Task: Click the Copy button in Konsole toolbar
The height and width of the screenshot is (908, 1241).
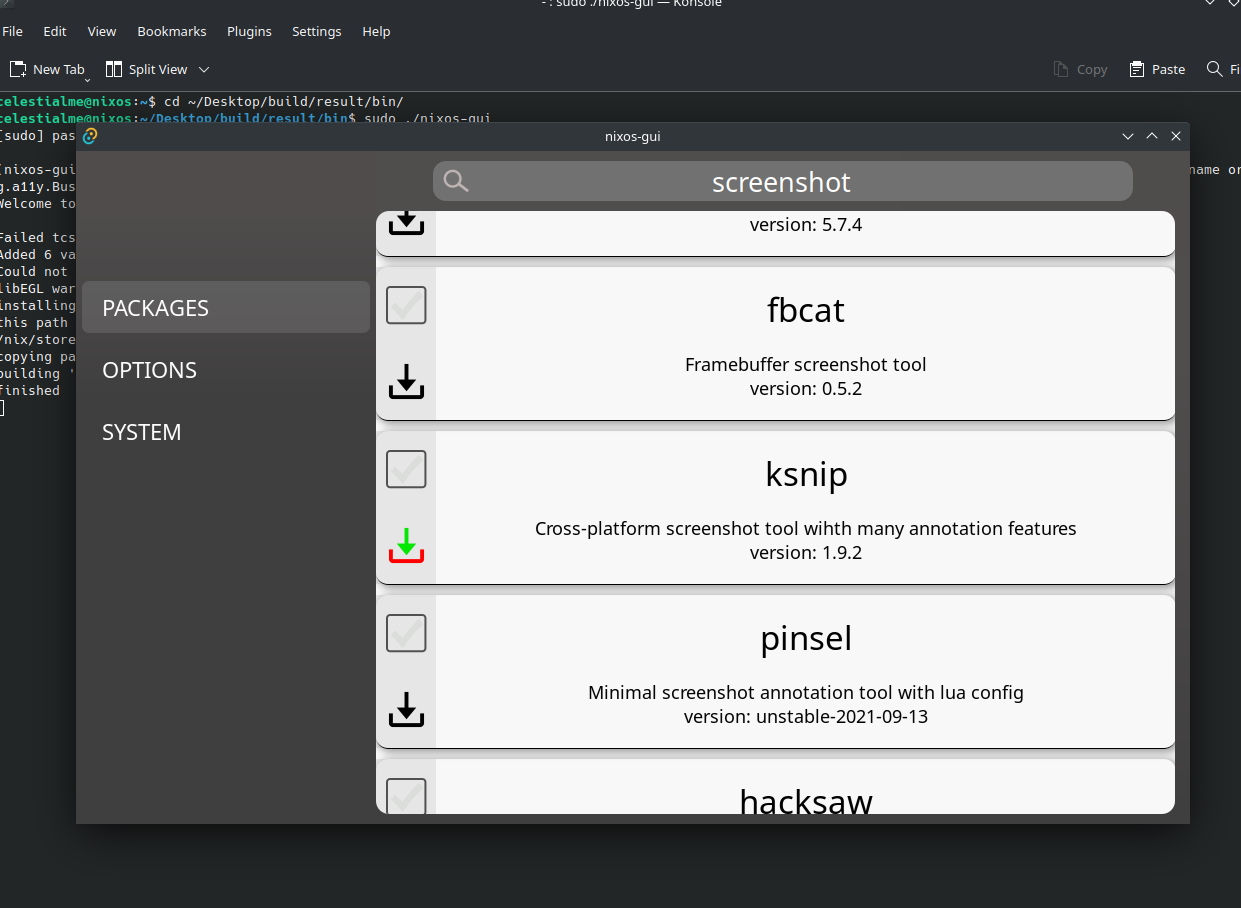Action: point(1080,69)
